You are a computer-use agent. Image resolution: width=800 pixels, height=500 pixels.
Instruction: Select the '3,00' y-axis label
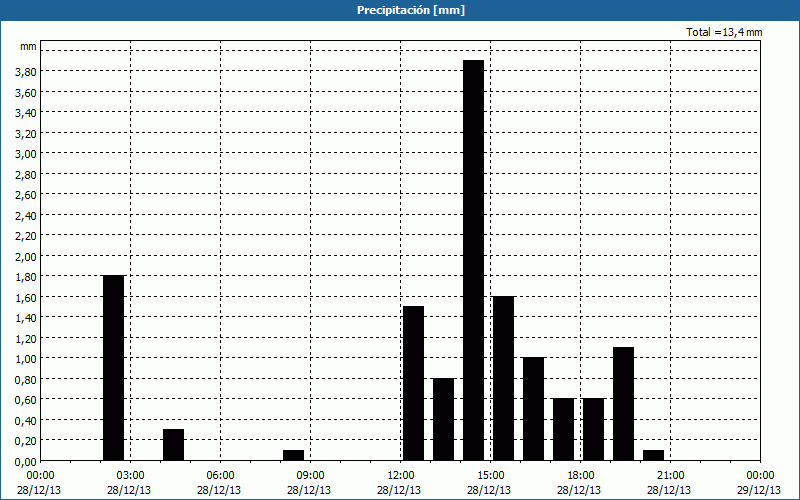(26, 154)
